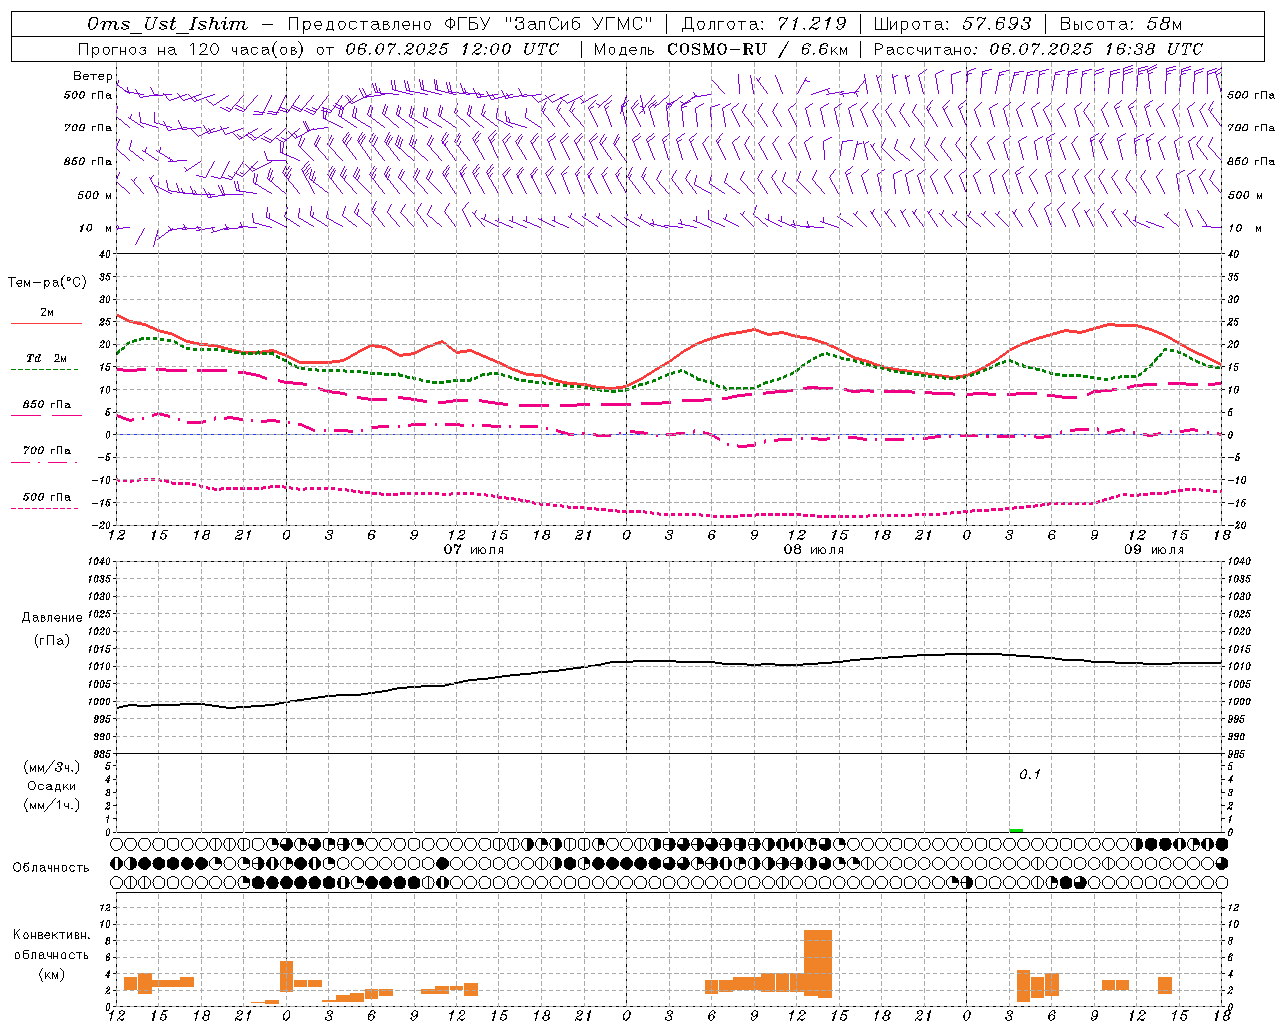Click the '0.1' precipitation amount value
The width and height of the screenshot is (1280, 1024).
pos(1030,775)
